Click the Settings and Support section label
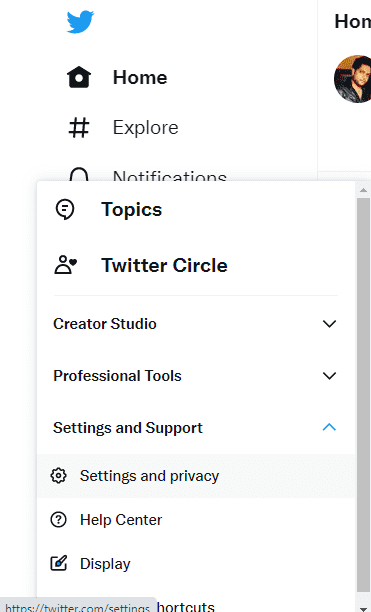The width and height of the screenshot is (371, 612). tap(128, 428)
